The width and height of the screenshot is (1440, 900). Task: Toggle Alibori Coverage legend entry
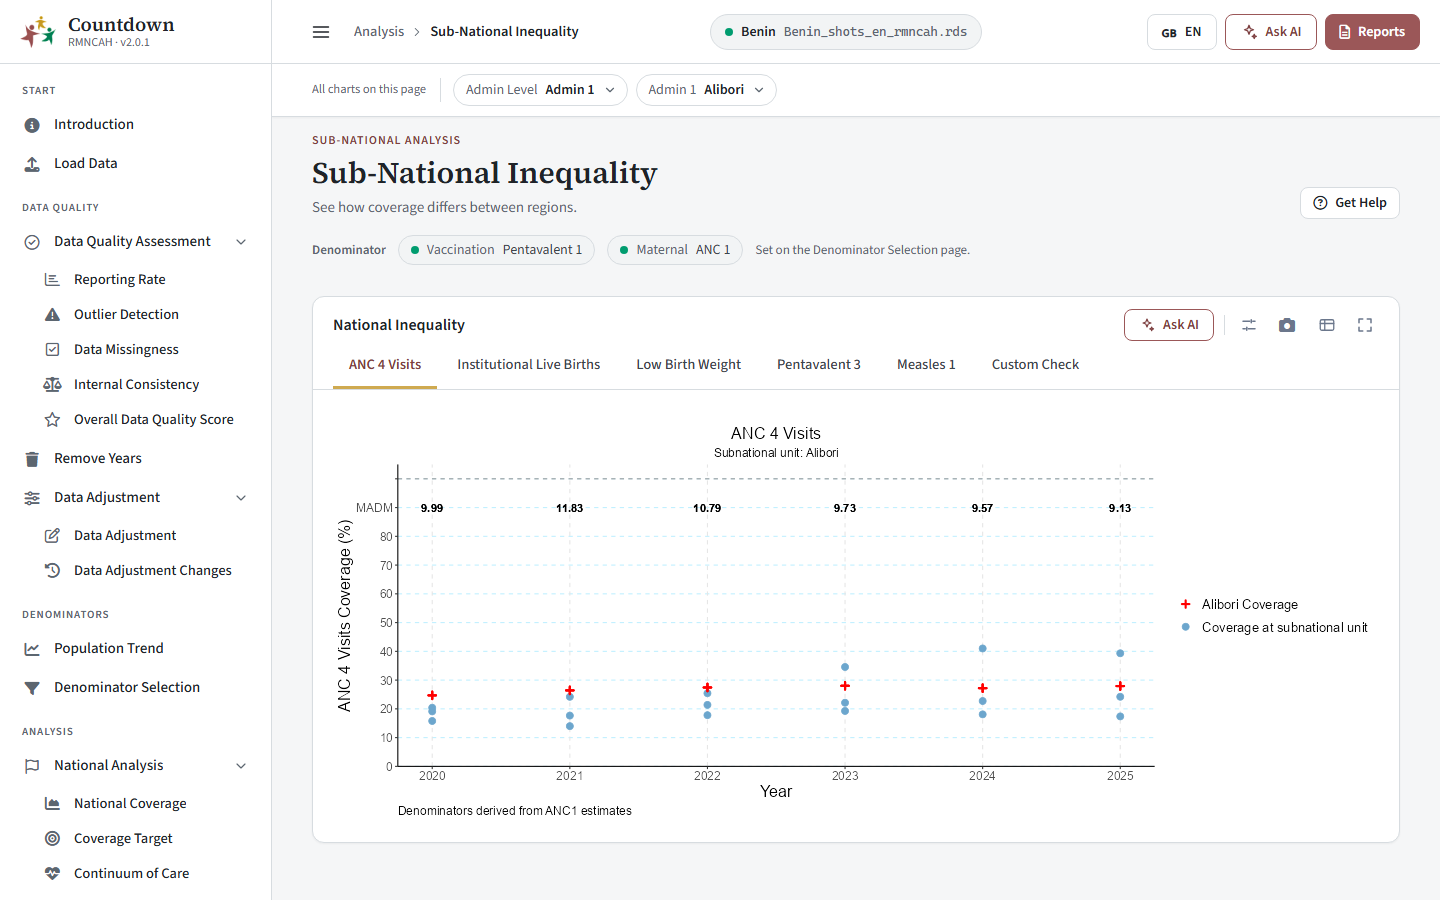coord(1239,604)
